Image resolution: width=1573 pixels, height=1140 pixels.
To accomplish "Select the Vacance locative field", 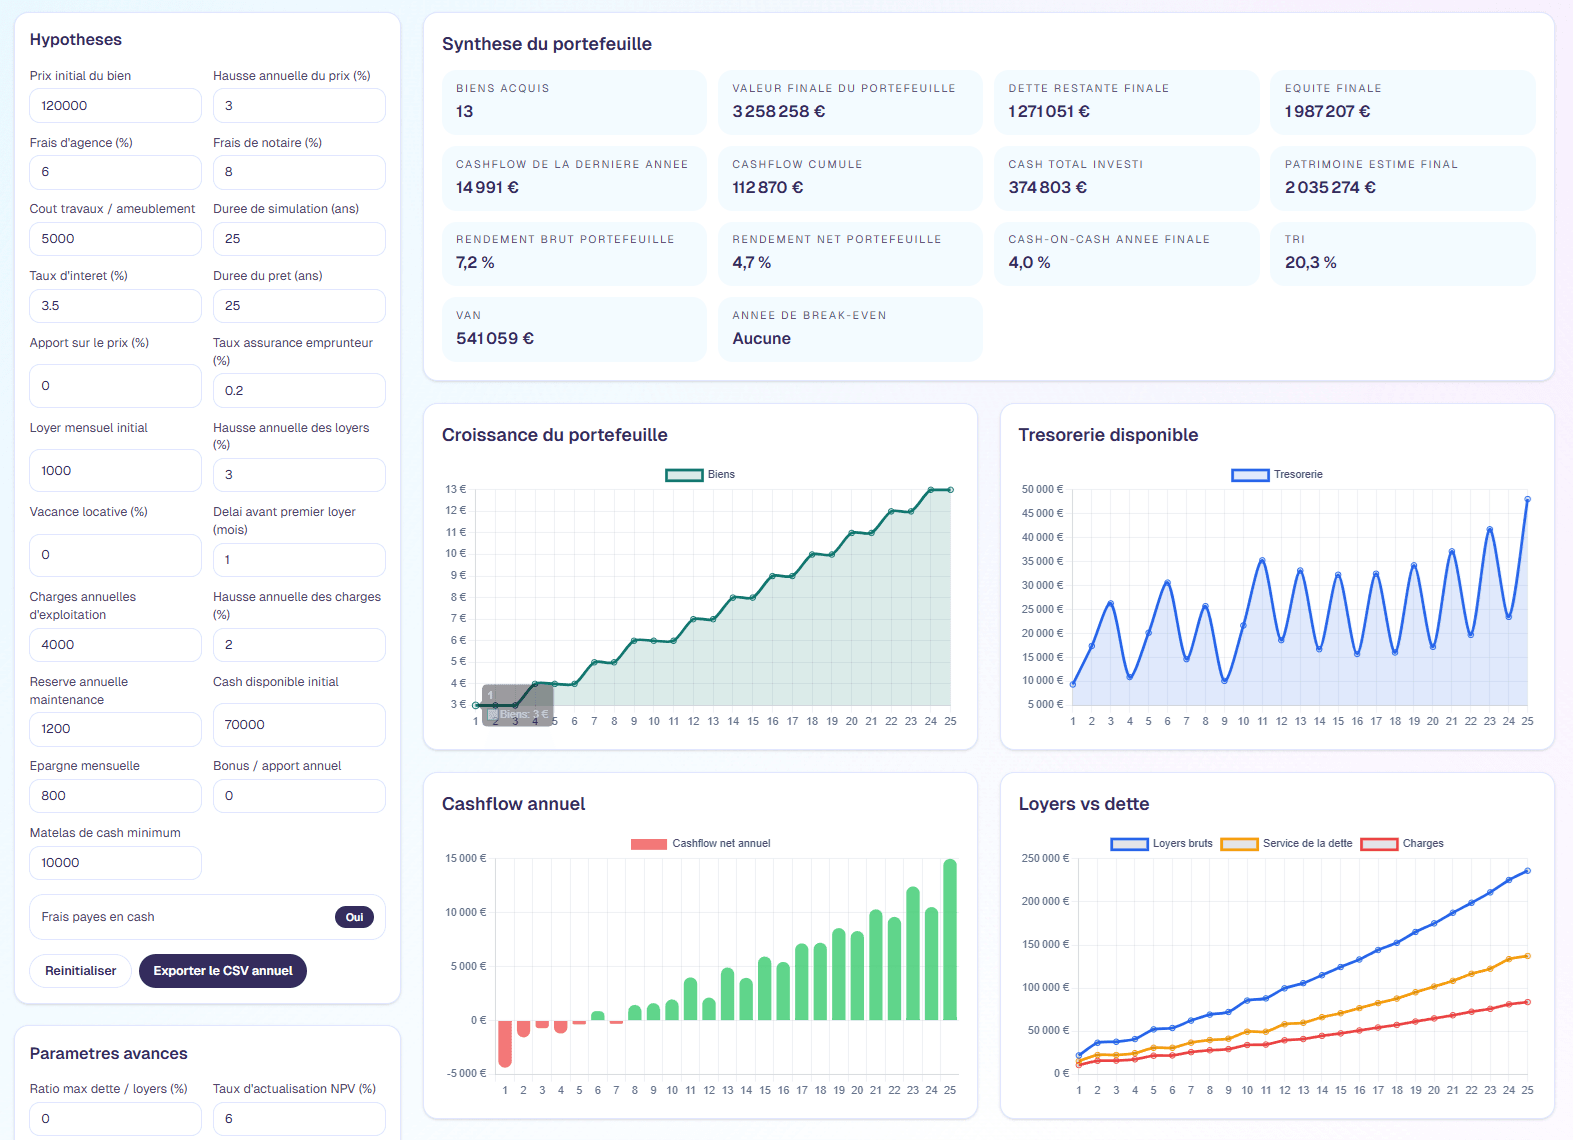I will (115, 555).
